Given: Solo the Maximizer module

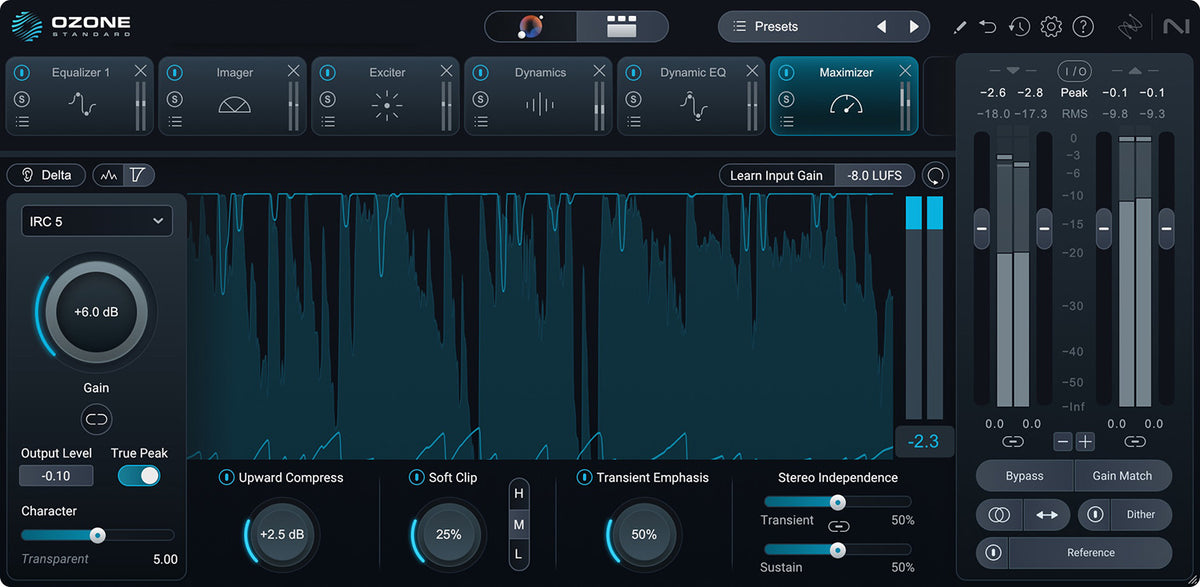Looking at the screenshot, I should click(x=787, y=99).
